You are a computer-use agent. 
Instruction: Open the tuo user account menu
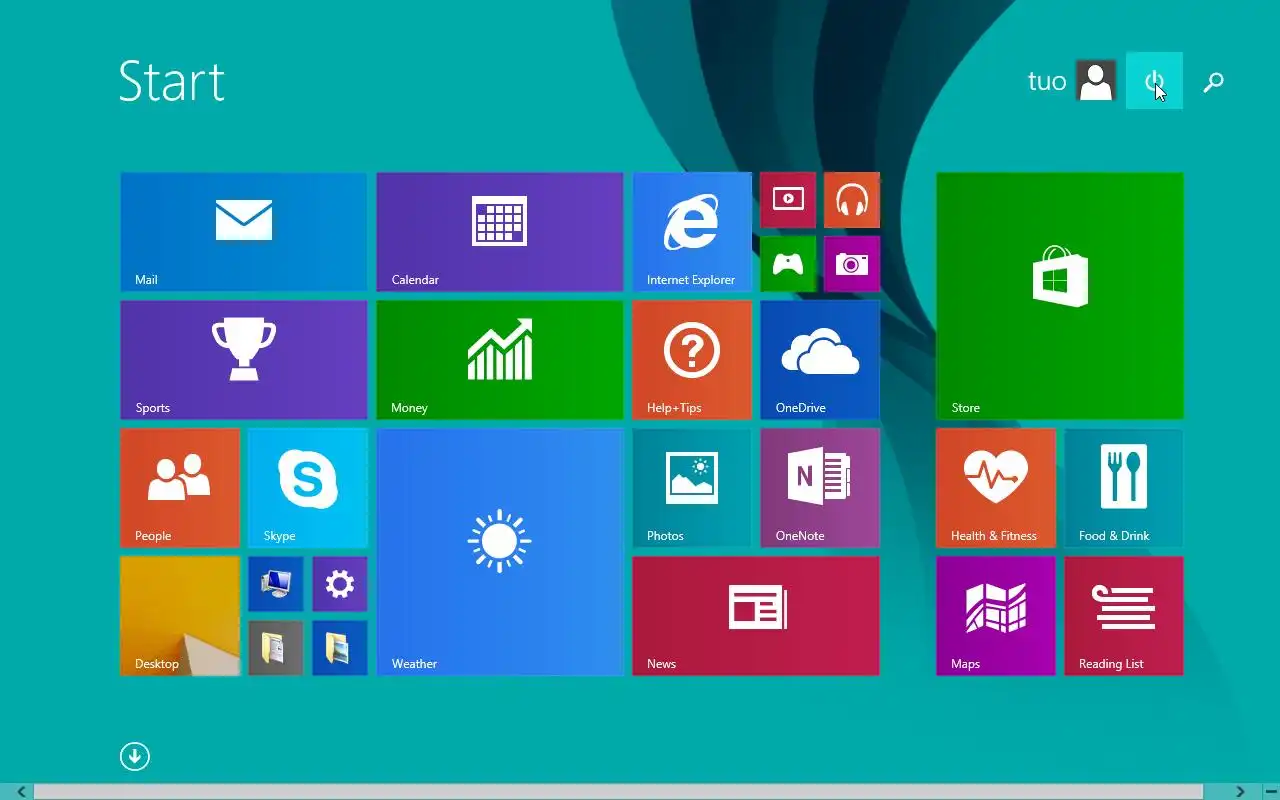1072,81
